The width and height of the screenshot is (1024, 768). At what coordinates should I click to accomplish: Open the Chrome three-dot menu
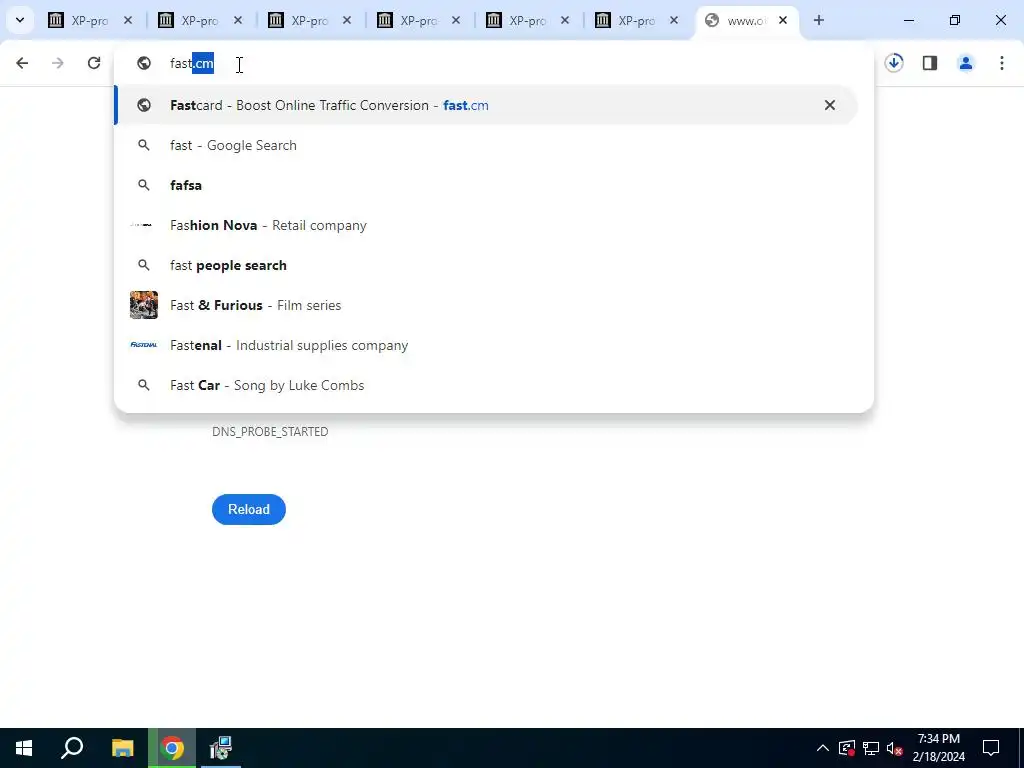pos(1002,63)
